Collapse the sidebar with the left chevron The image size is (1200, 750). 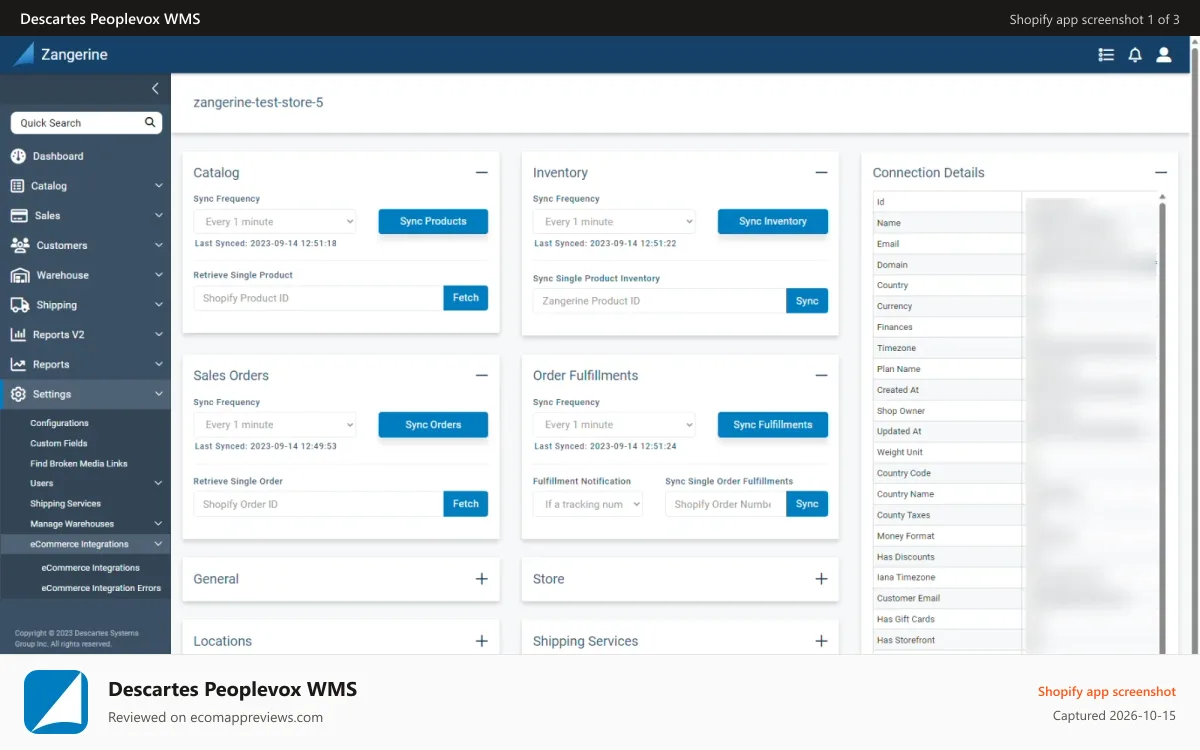[x=155, y=89]
